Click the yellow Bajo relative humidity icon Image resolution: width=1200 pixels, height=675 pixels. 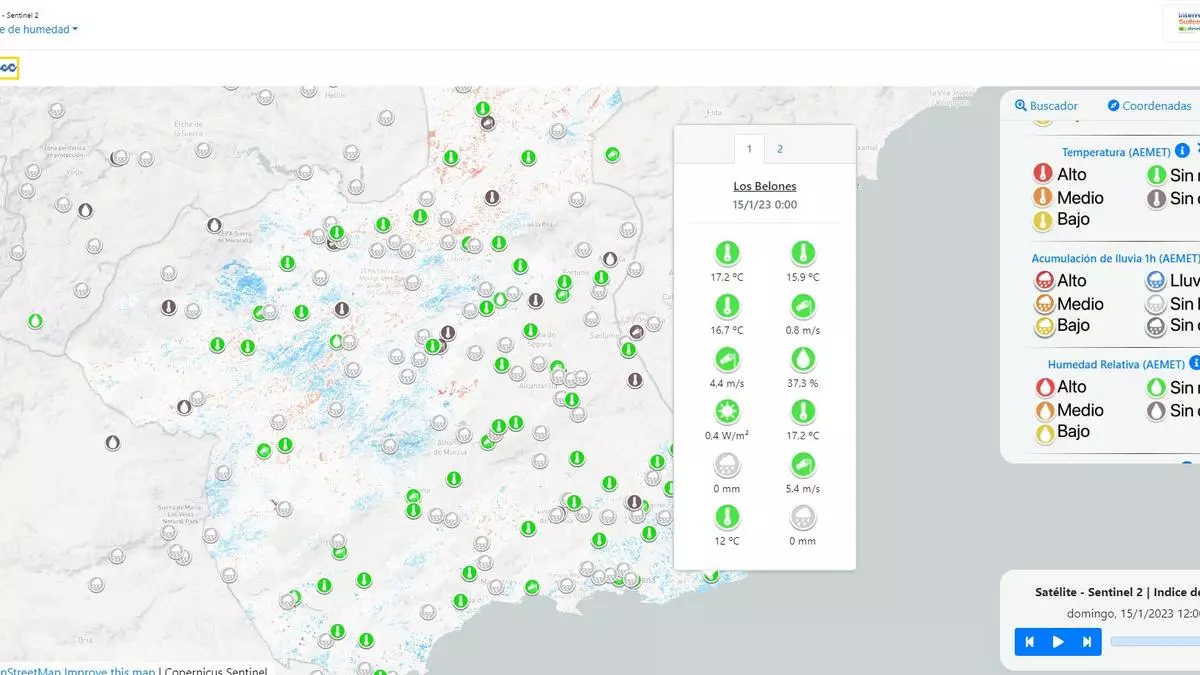(x=1043, y=432)
